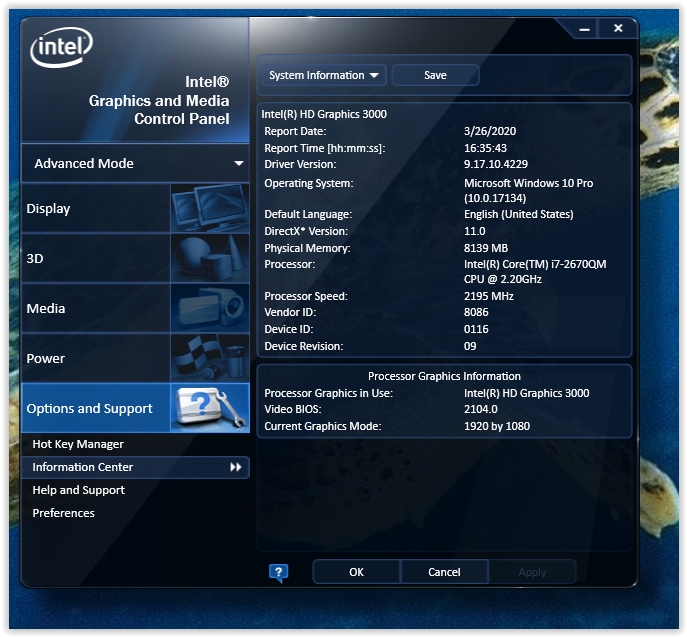Open Preferences

click(64, 513)
